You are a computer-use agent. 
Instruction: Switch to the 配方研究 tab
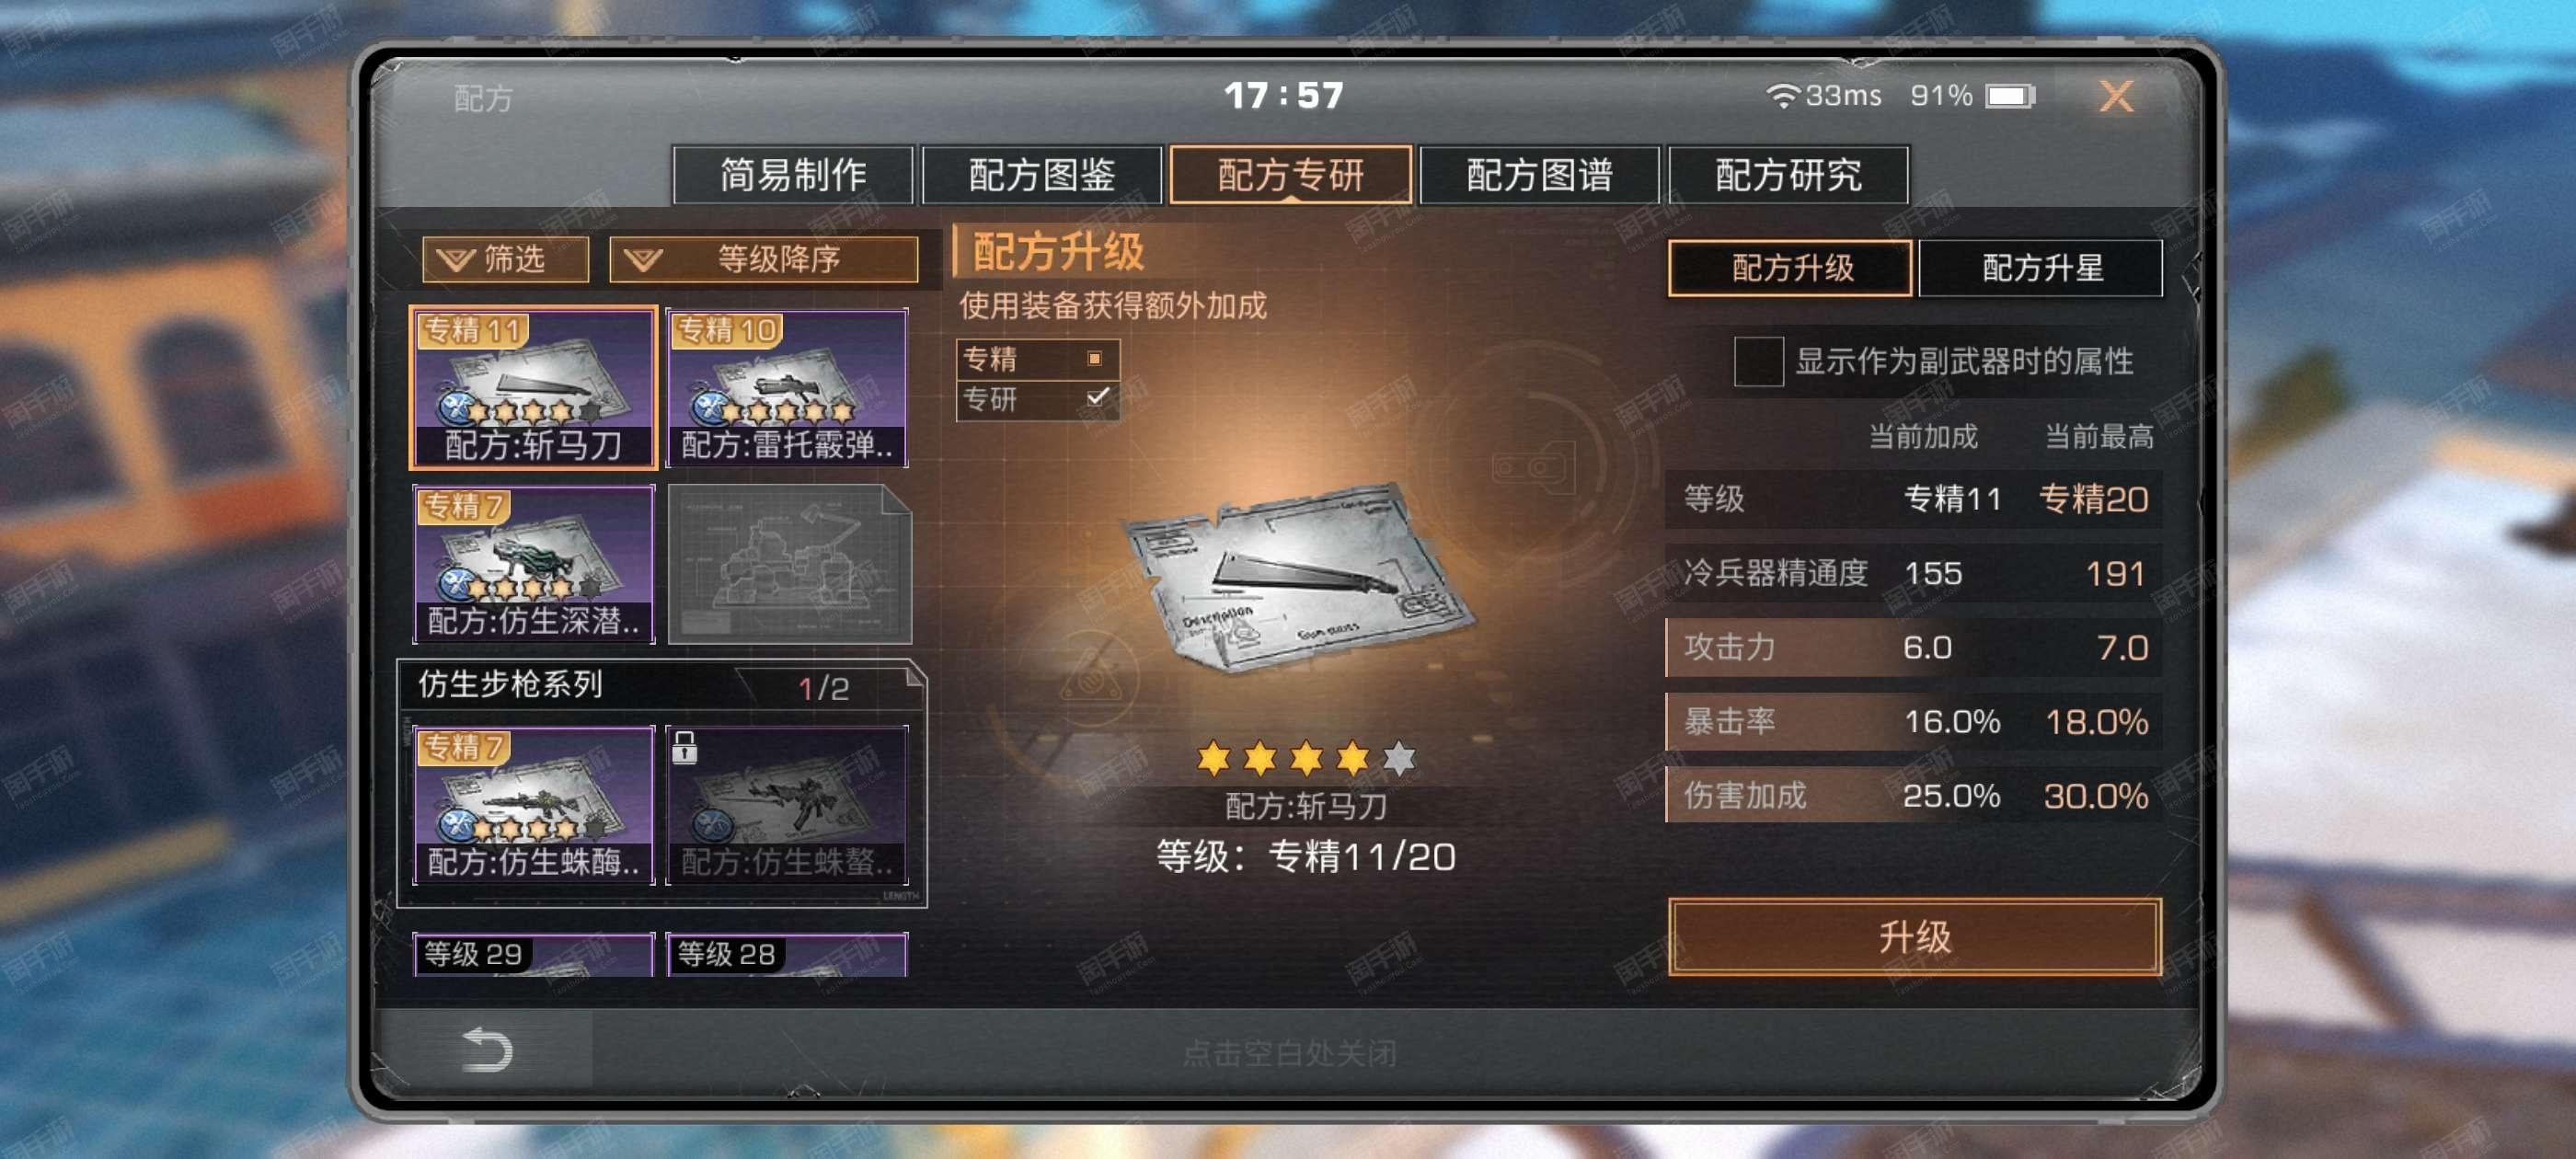(1788, 175)
